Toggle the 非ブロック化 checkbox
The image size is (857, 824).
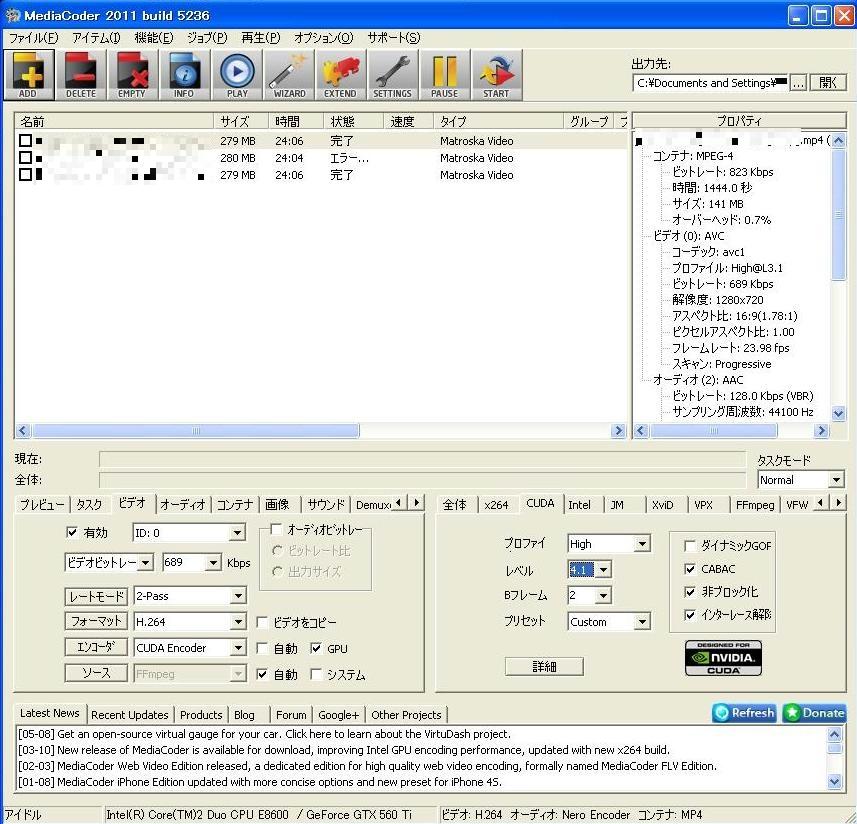[x=690, y=592]
